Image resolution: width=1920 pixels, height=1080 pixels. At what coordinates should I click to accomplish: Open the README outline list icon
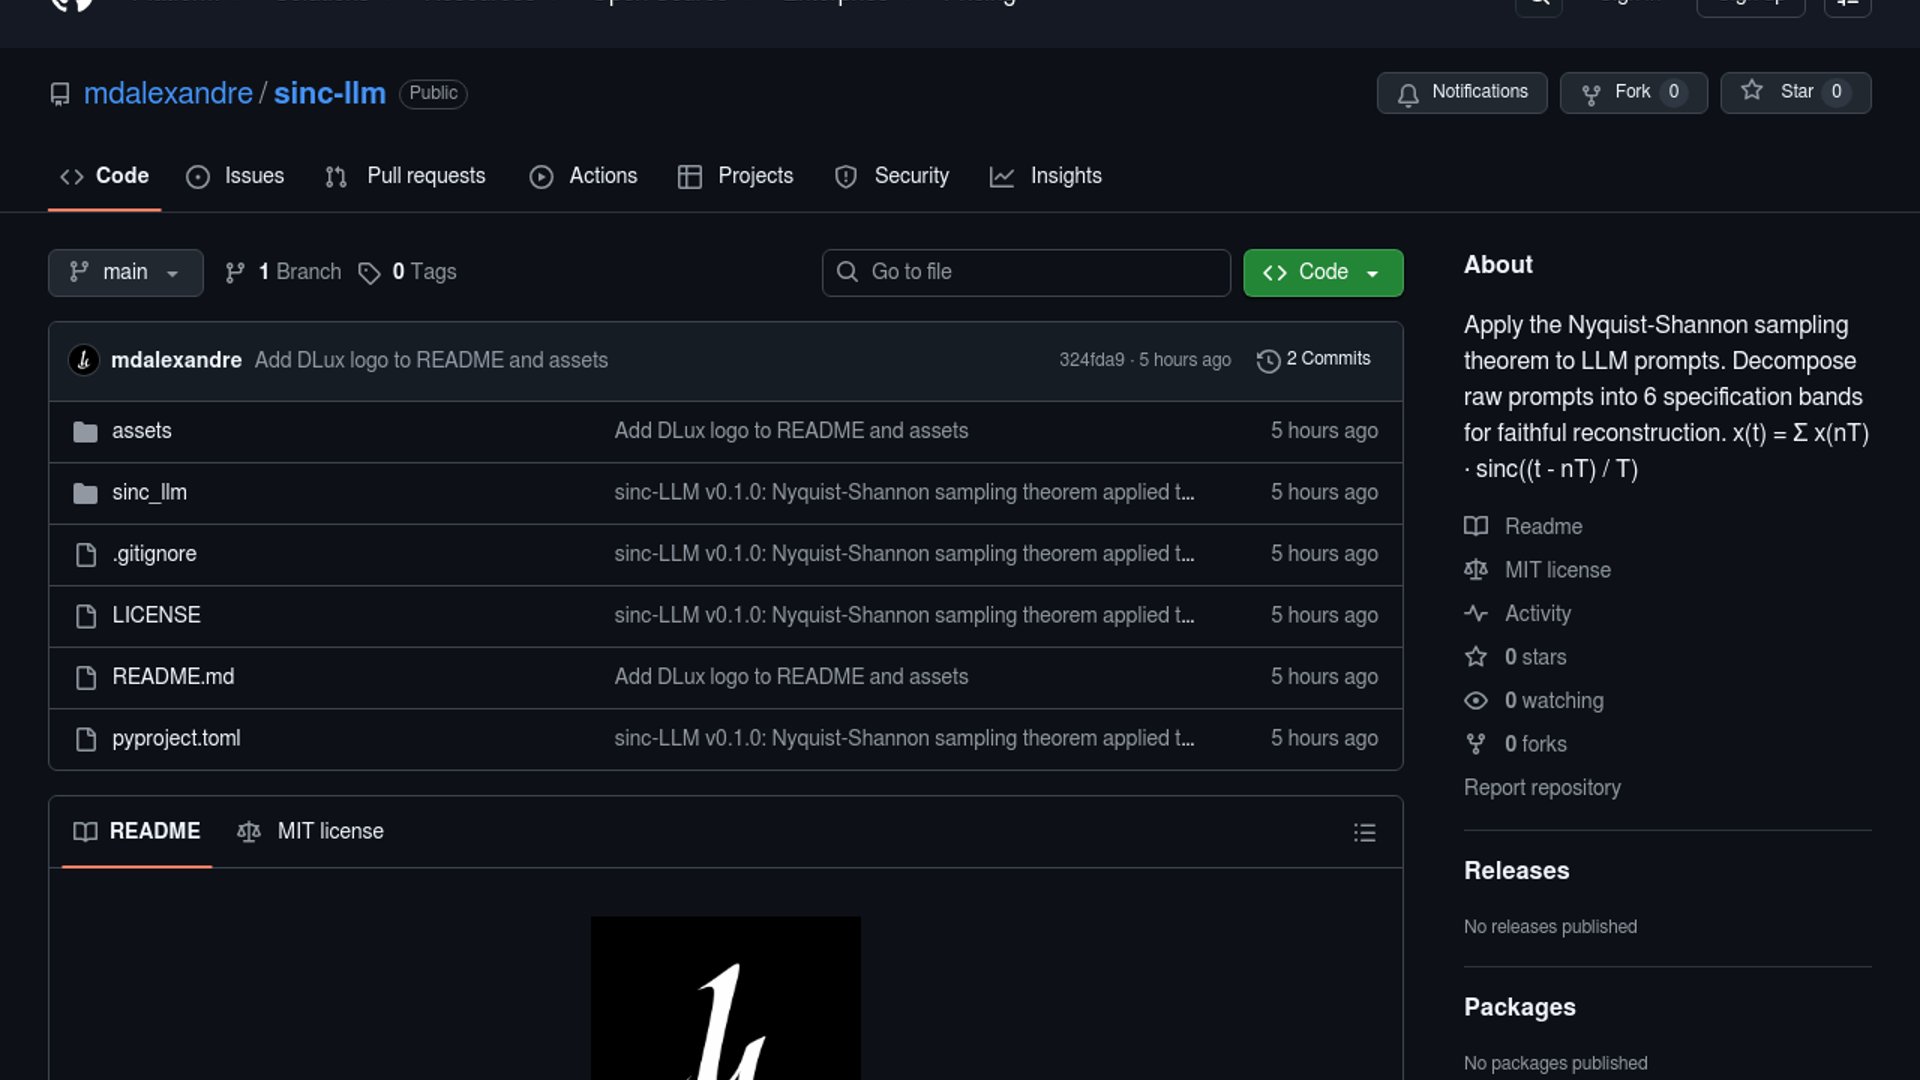pos(1364,832)
